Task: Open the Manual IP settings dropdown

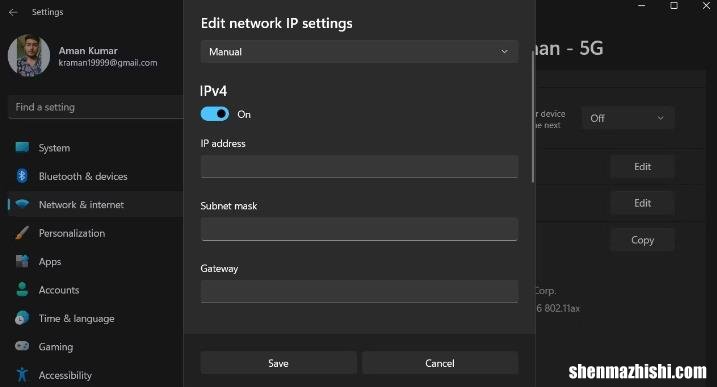Action: [359, 52]
